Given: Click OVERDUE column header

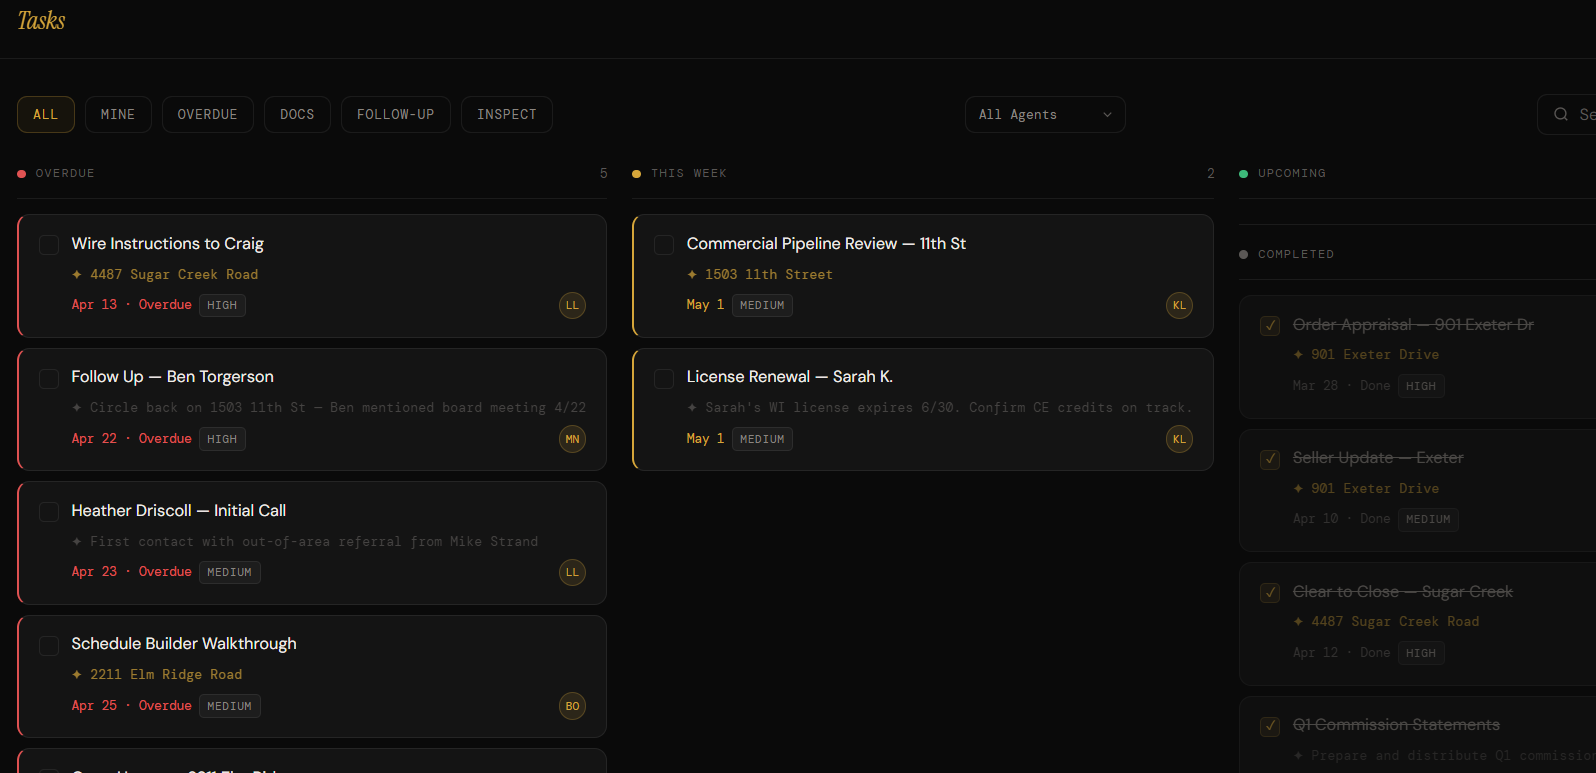Looking at the screenshot, I should pyautogui.click(x=65, y=174).
